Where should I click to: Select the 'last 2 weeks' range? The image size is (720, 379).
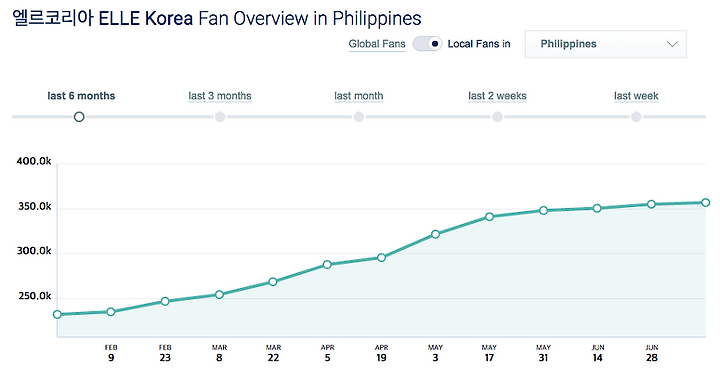(497, 96)
